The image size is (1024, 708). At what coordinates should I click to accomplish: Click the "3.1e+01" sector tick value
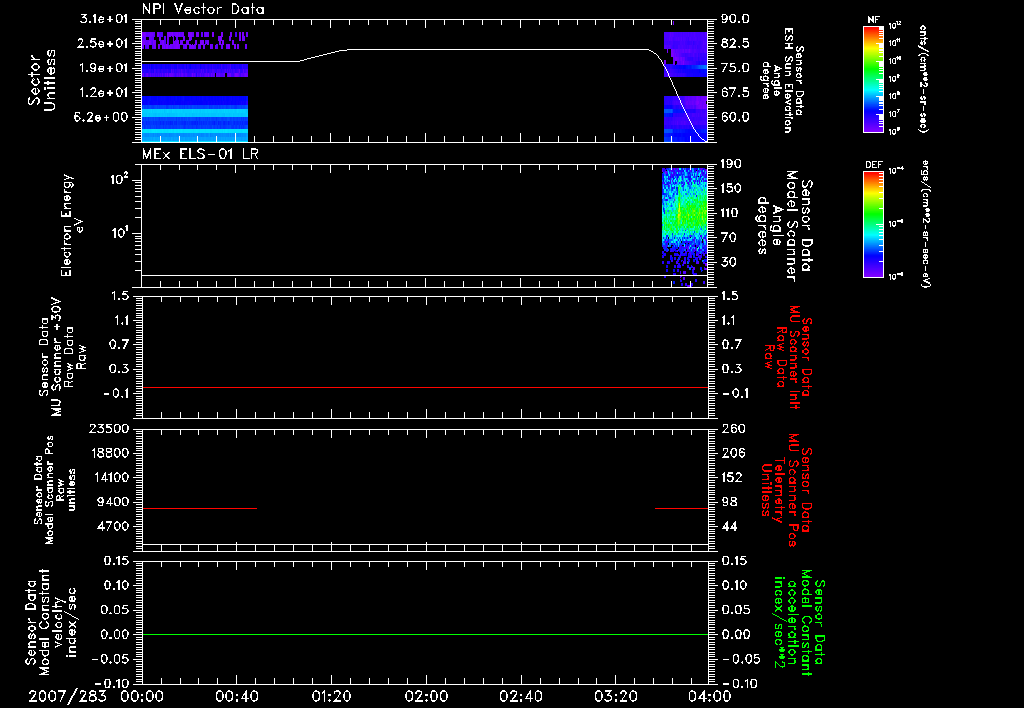(x=104, y=19)
